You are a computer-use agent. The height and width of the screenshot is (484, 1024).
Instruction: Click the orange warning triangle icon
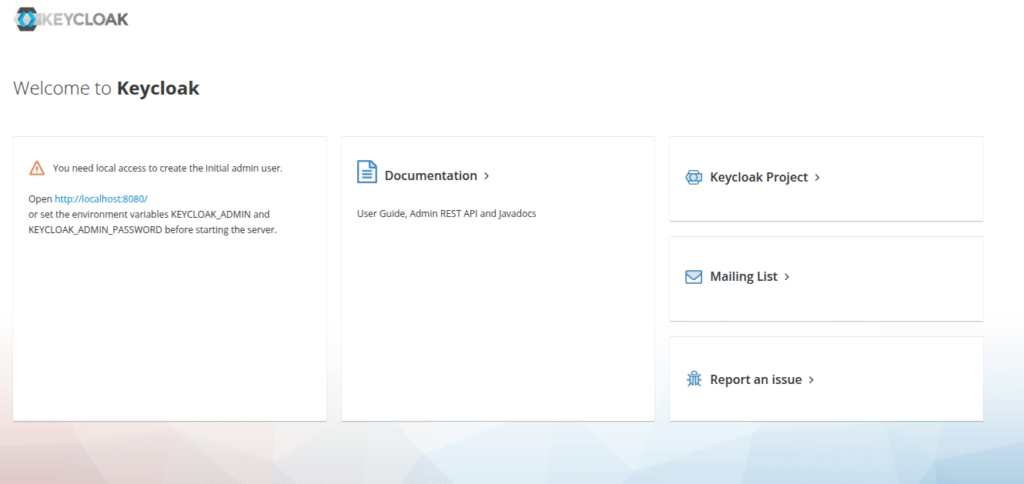point(37,168)
